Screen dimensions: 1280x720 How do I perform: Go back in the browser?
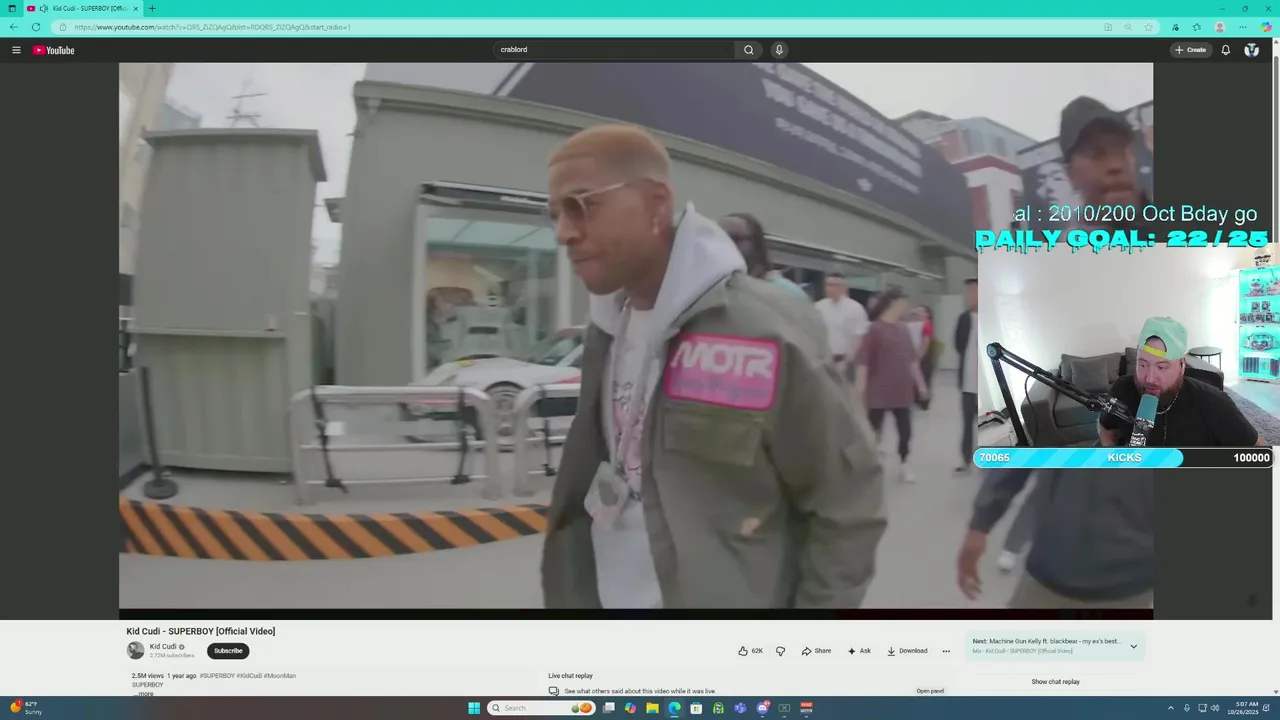point(13,27)
